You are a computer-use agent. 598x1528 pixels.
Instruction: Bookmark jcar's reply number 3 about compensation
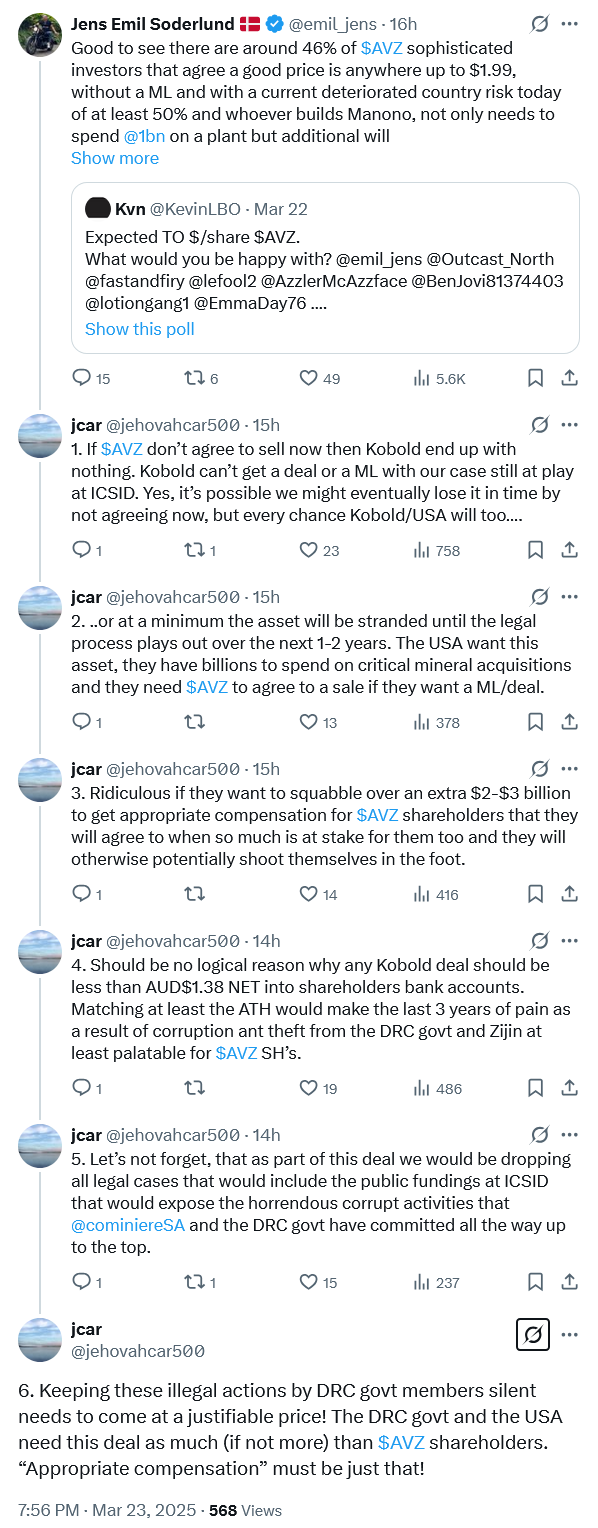(536, 894)
